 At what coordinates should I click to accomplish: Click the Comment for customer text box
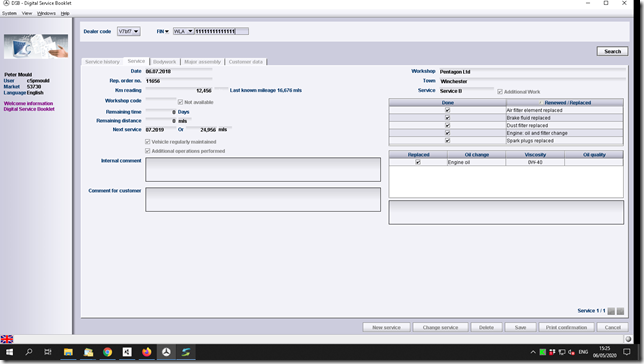tap(263, 200)
